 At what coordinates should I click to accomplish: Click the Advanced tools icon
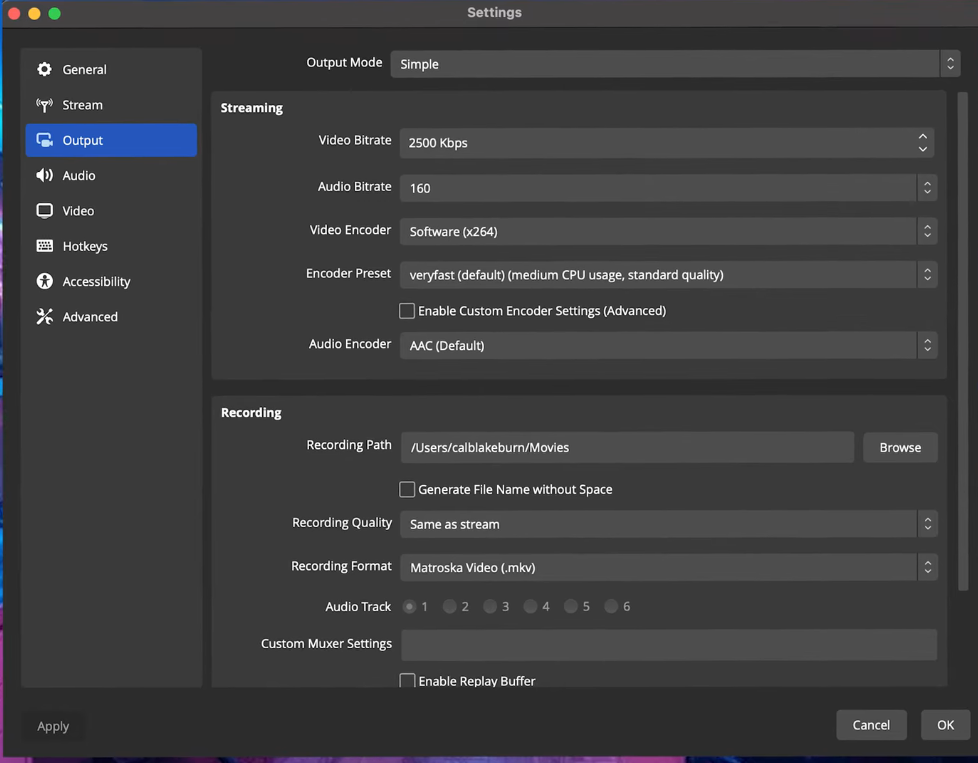pyautogui.click(x=44, y=317)
